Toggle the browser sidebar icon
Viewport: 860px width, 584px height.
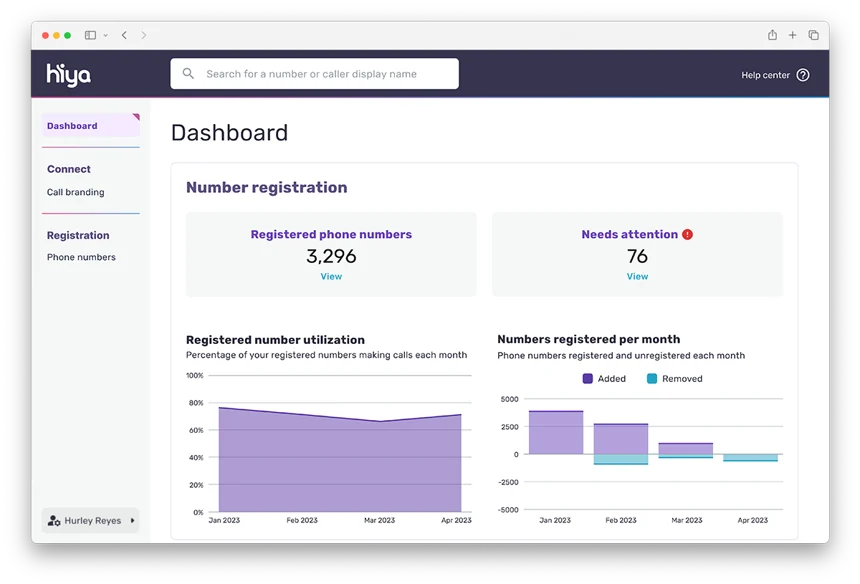point(89,34)
